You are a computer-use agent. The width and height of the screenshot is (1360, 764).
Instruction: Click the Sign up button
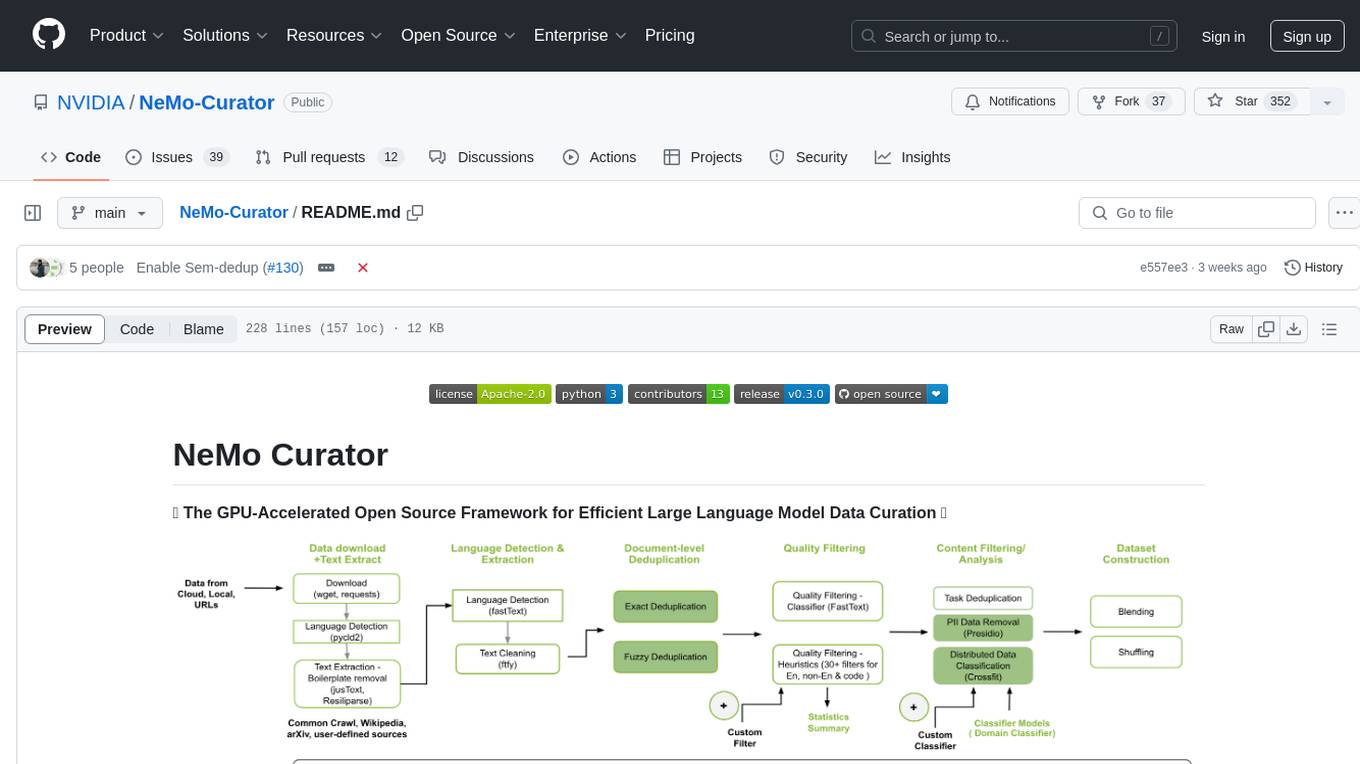coord(1307,36)
